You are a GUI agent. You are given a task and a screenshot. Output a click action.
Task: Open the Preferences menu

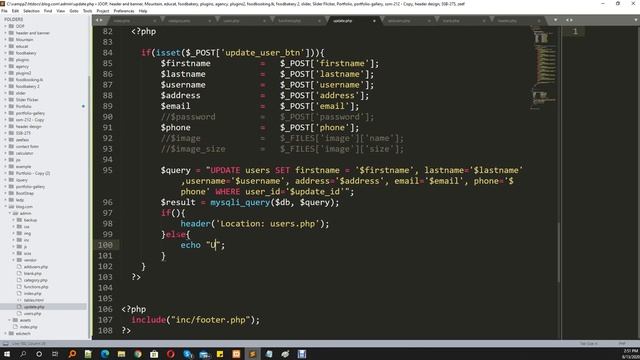(124, 11)
